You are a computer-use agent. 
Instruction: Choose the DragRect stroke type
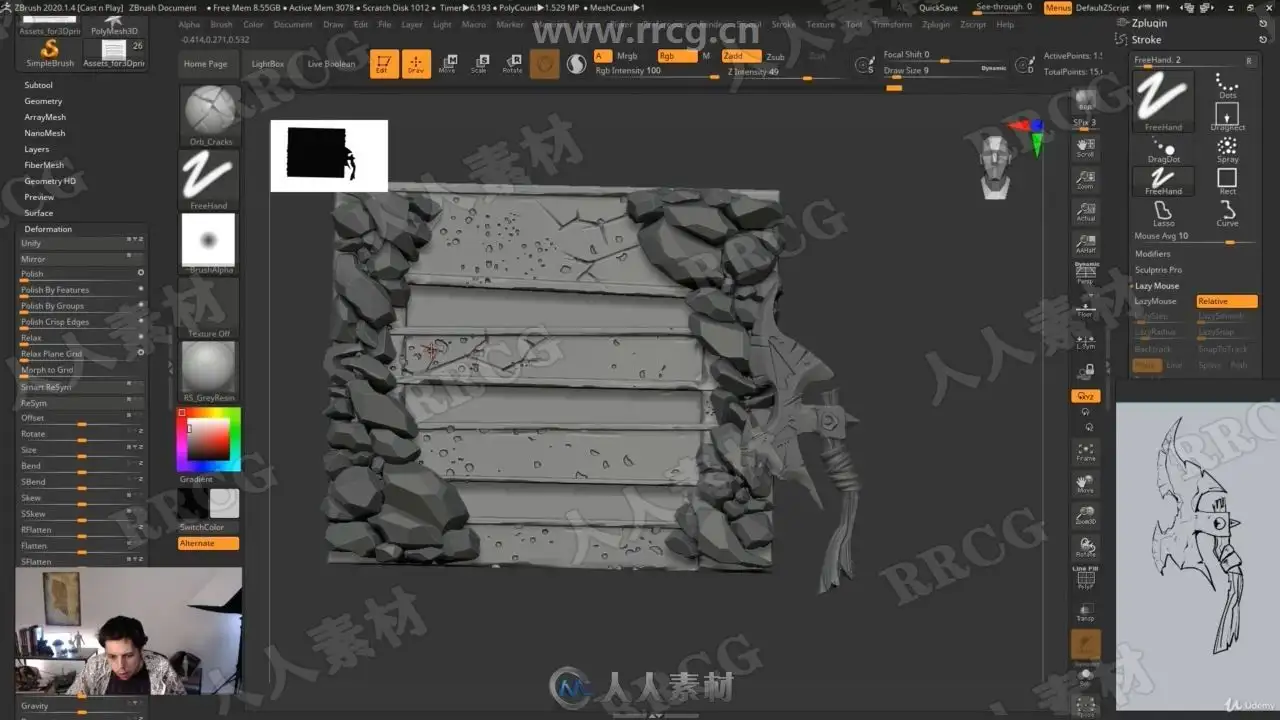coord(1227,116)
